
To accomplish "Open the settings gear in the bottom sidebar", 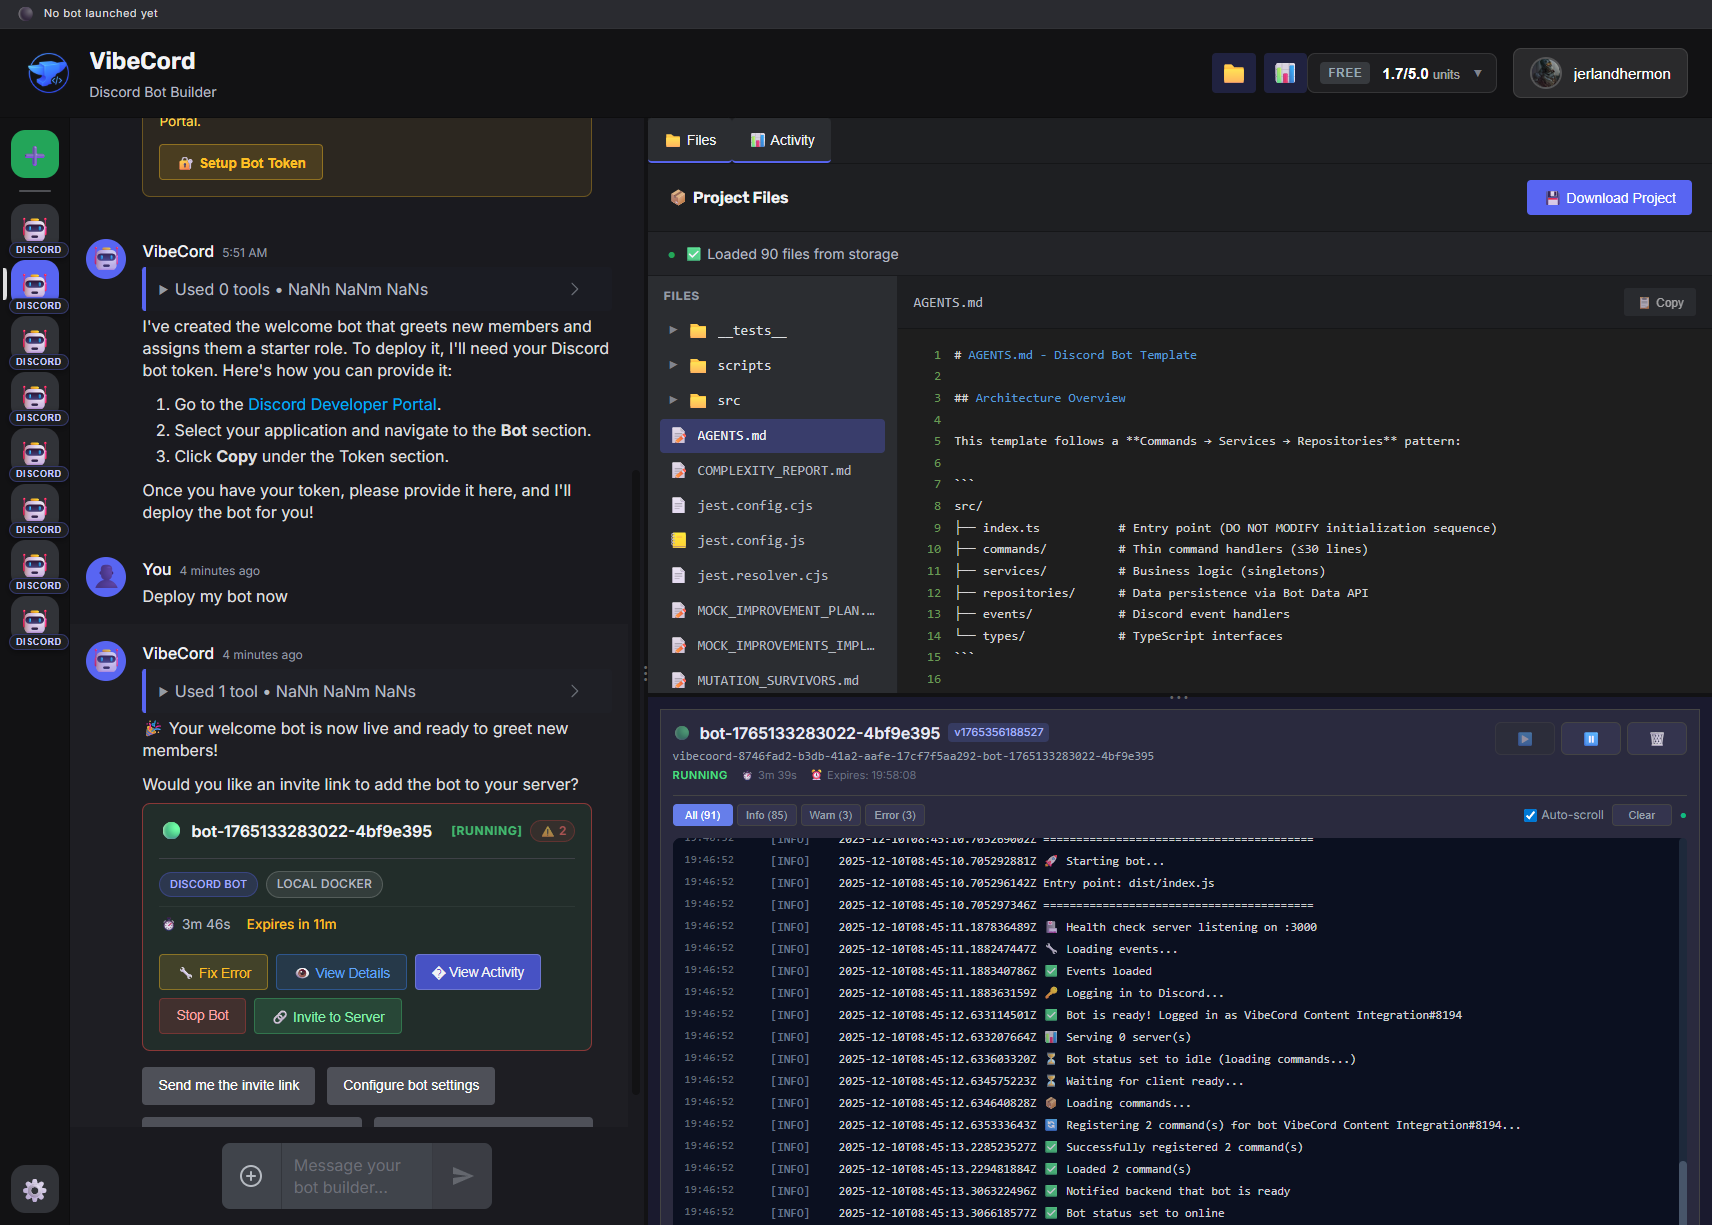I will tap(34, 1189).
